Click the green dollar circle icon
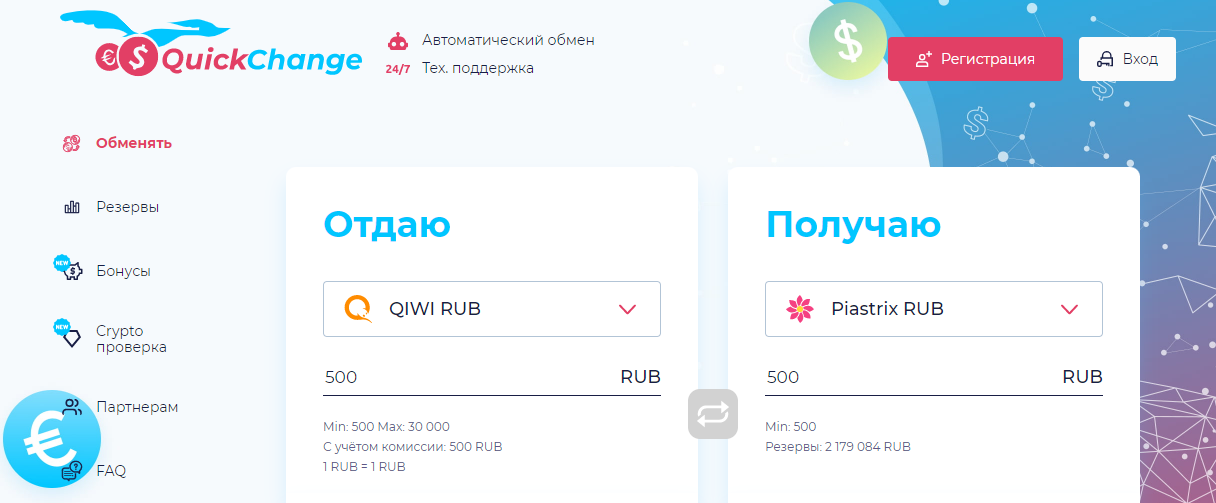 [847, 42]
